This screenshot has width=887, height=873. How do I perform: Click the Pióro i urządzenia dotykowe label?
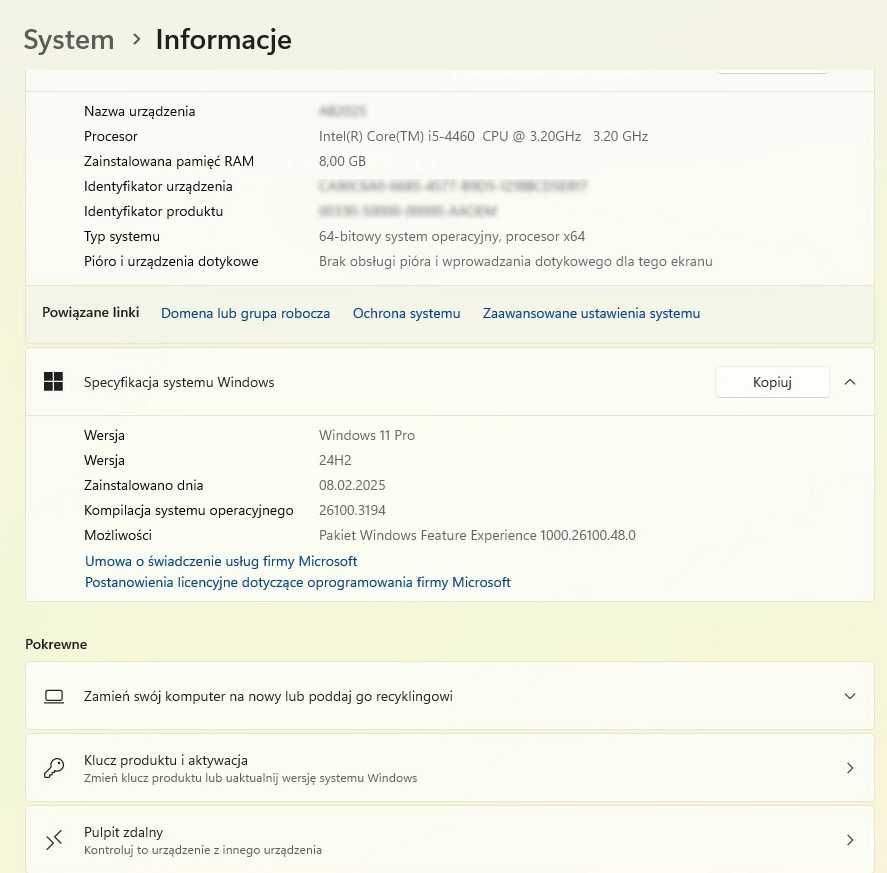coord(171,261)
